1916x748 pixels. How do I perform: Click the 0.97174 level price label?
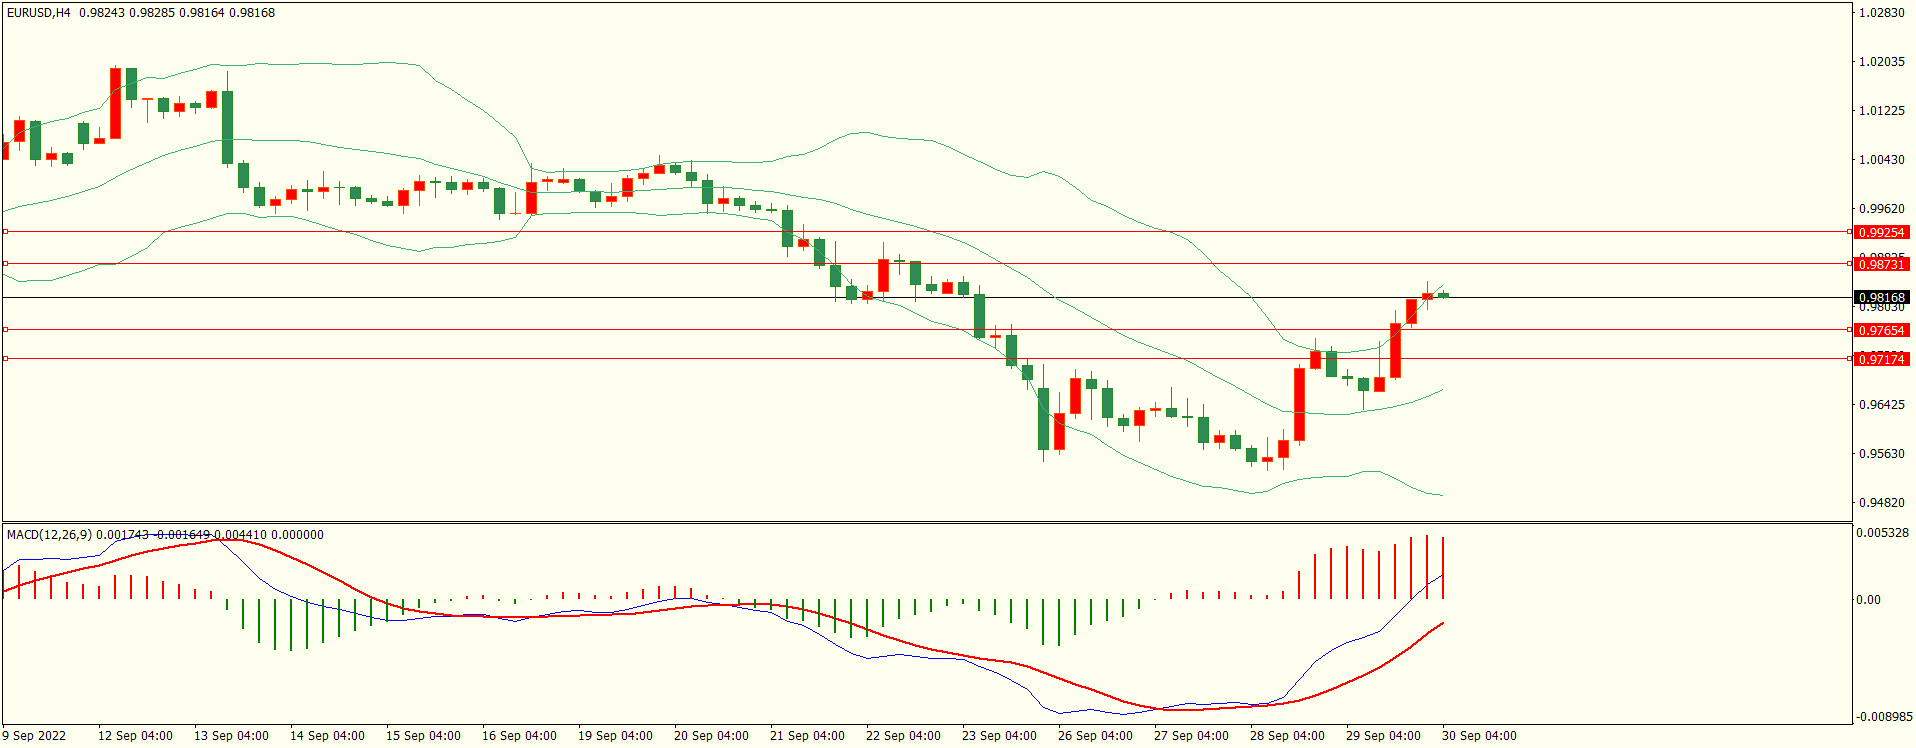[x=1881, y=359]
